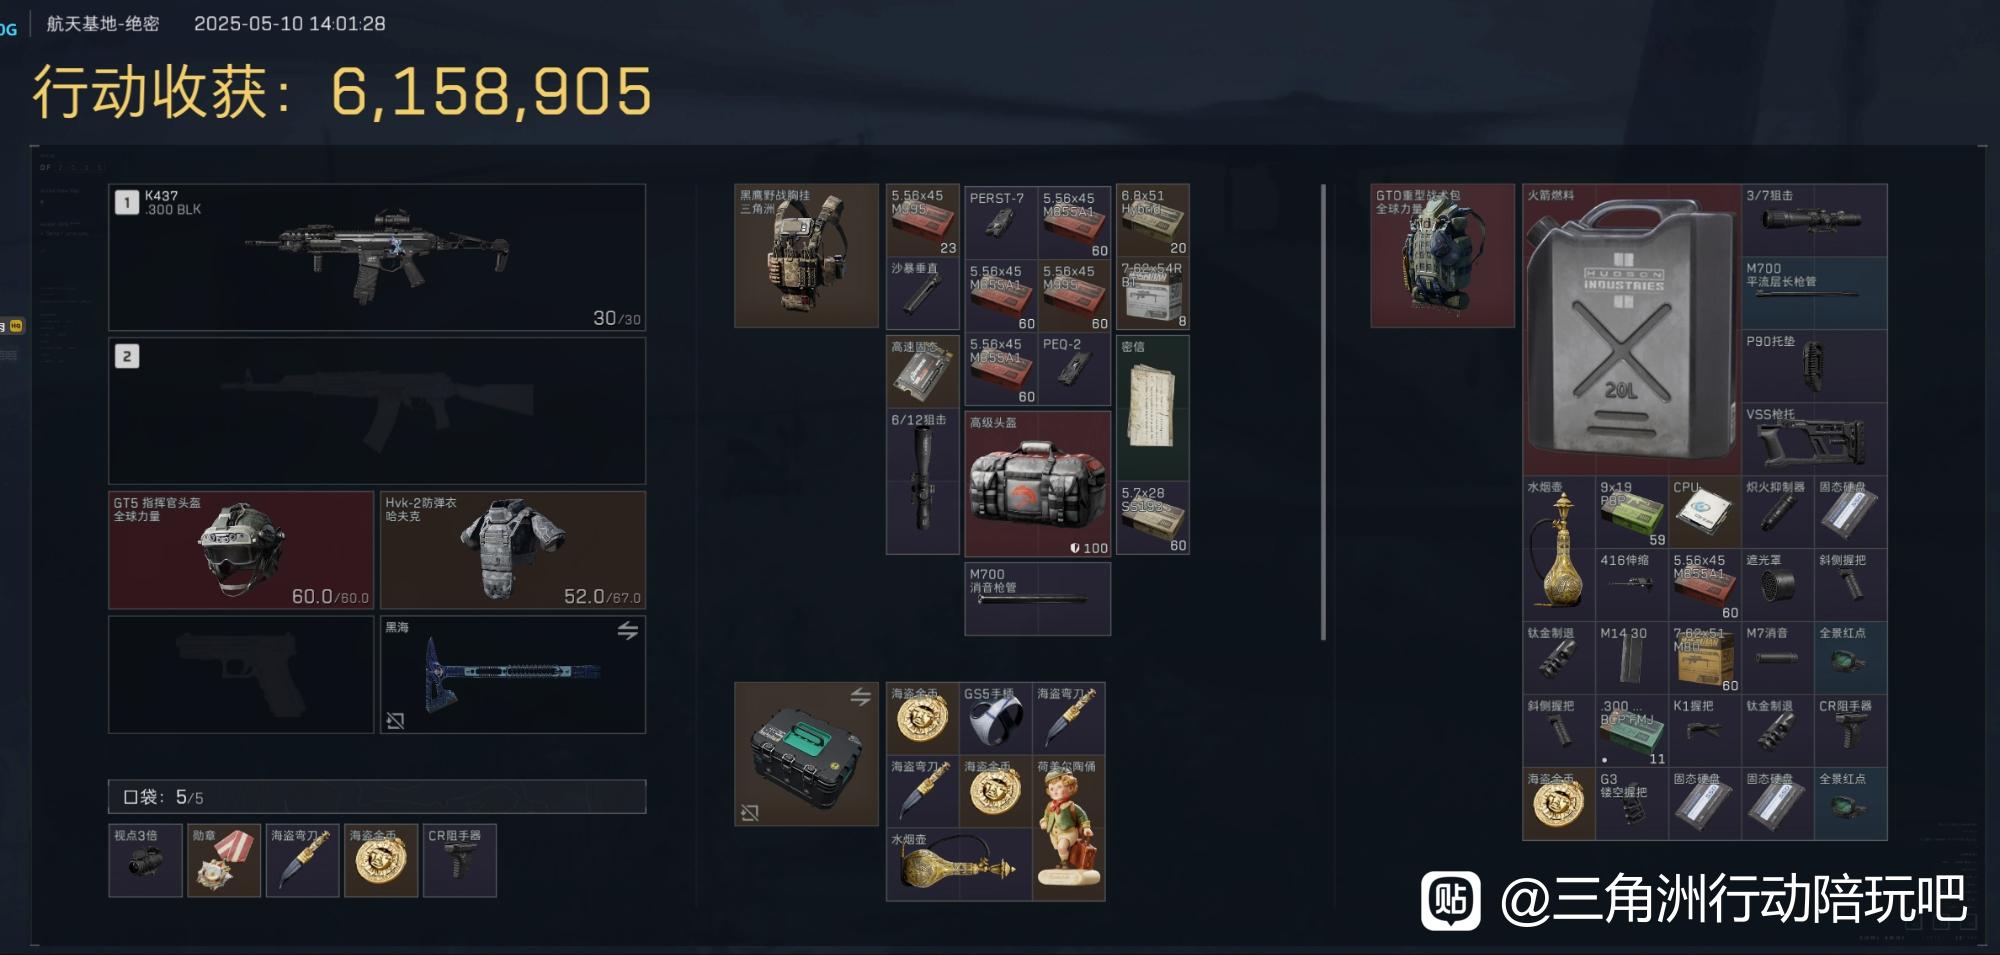Click the swap arrows on the 黑海 axe slot
The height and width of the screenshot is (955, 2000).
(627, 631)
